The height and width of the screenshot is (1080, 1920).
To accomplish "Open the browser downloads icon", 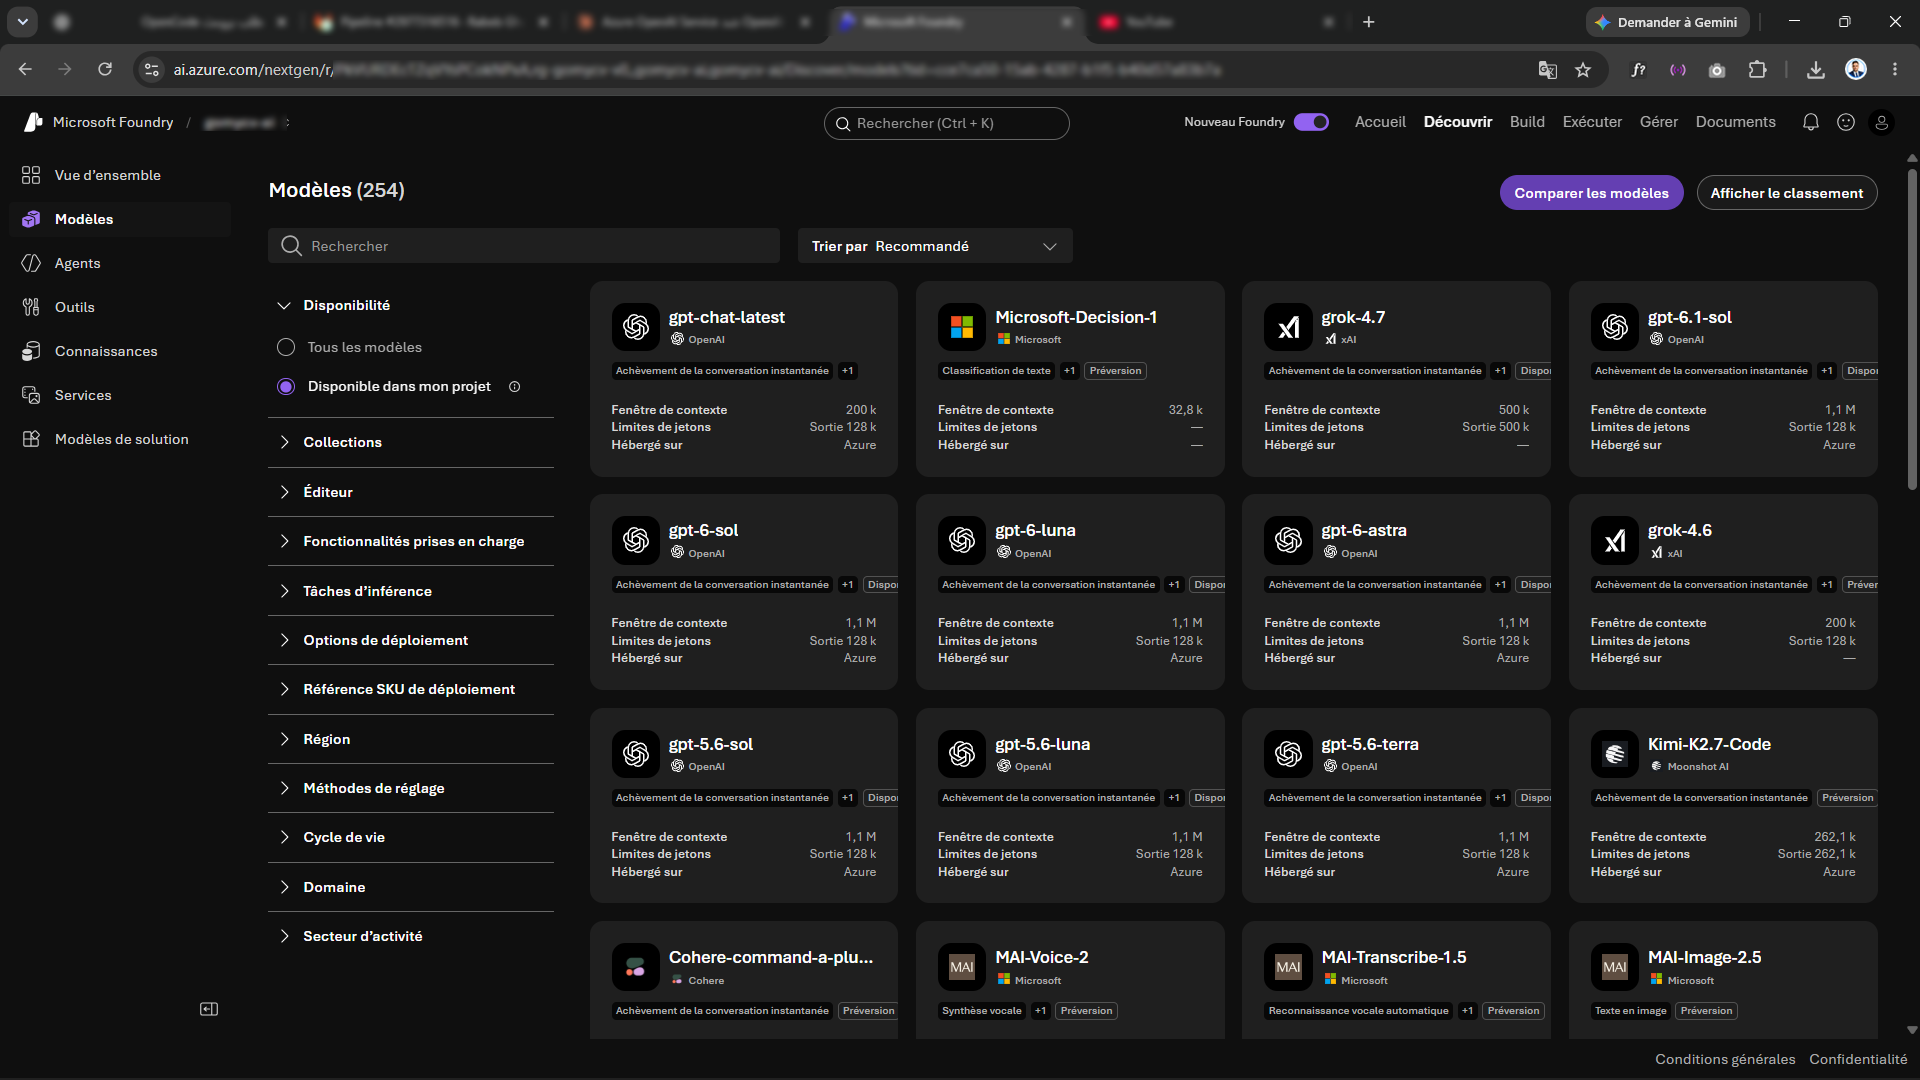I will [1816, 70].
